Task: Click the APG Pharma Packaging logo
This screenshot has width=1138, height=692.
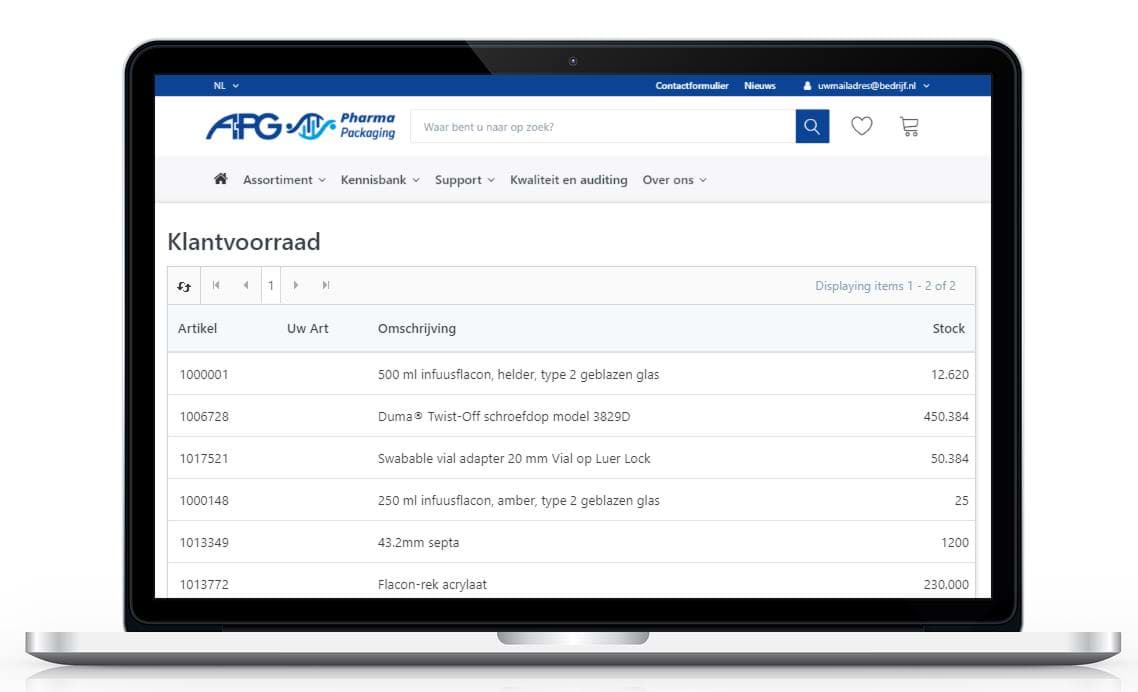Action: click(300, 127)
